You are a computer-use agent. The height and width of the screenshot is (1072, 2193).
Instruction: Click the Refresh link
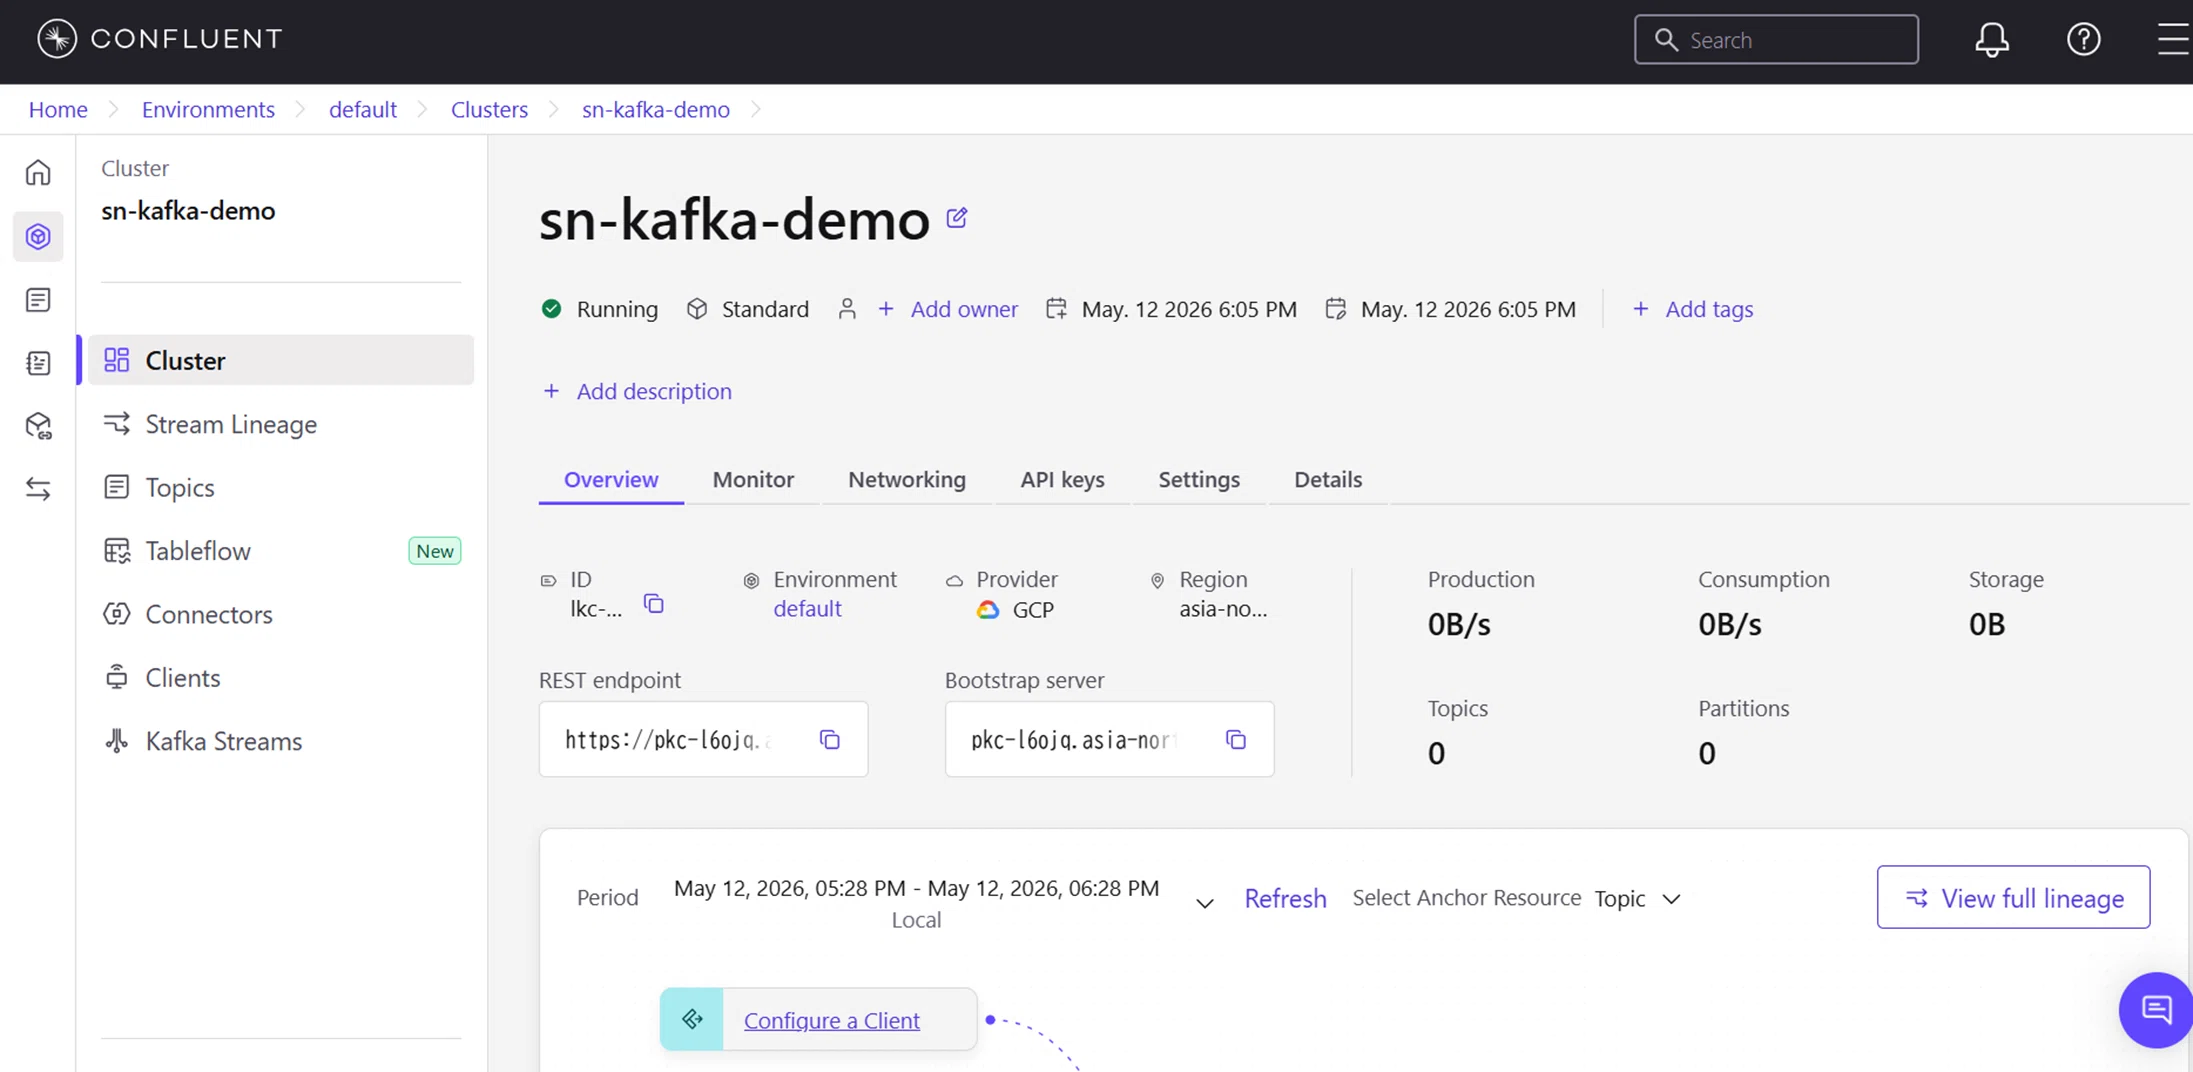[1285, 898]
